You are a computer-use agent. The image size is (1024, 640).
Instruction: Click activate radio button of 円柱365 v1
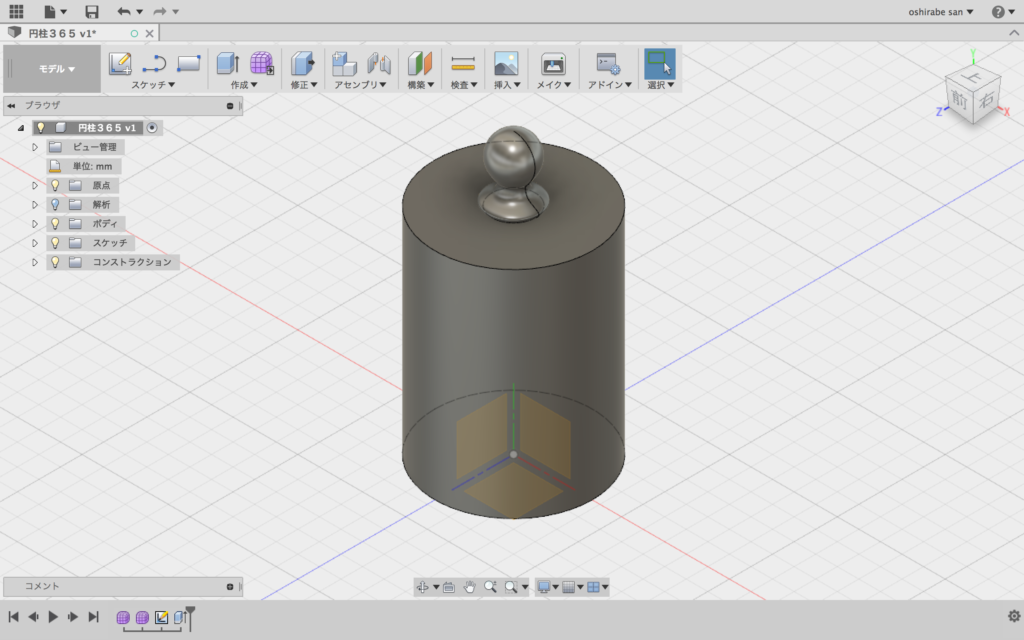pyautogui.click(x=152, y=127)
